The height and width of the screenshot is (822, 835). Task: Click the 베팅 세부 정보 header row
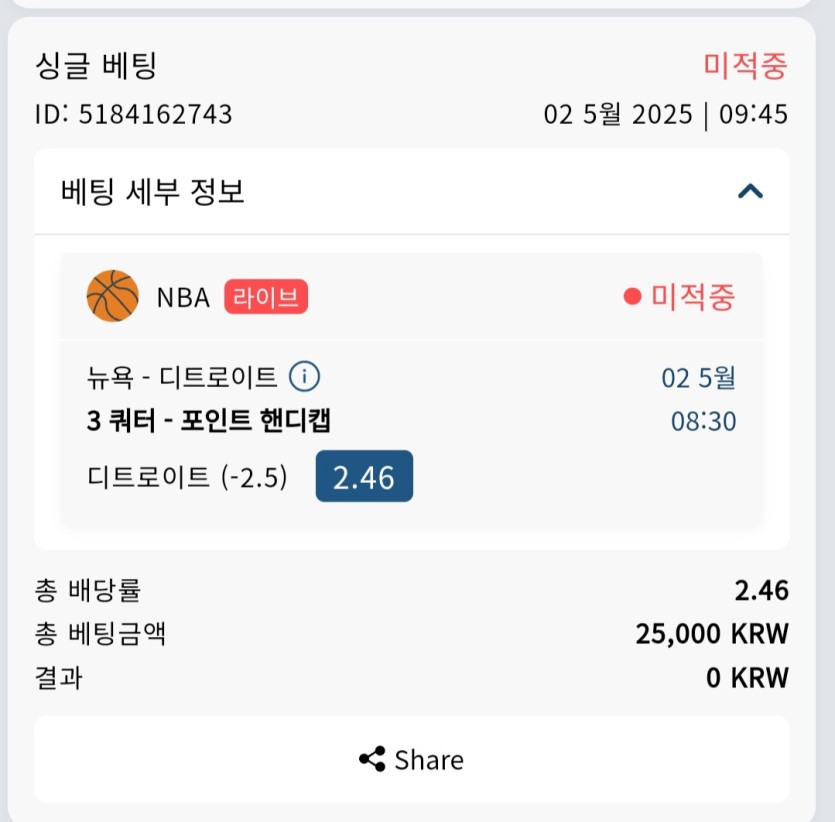411,192
